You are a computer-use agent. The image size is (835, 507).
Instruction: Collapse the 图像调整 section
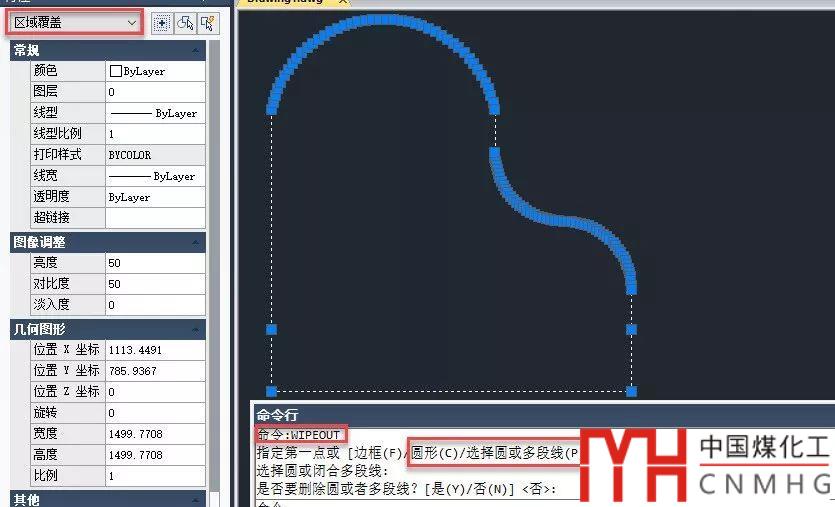pos(198,242)
